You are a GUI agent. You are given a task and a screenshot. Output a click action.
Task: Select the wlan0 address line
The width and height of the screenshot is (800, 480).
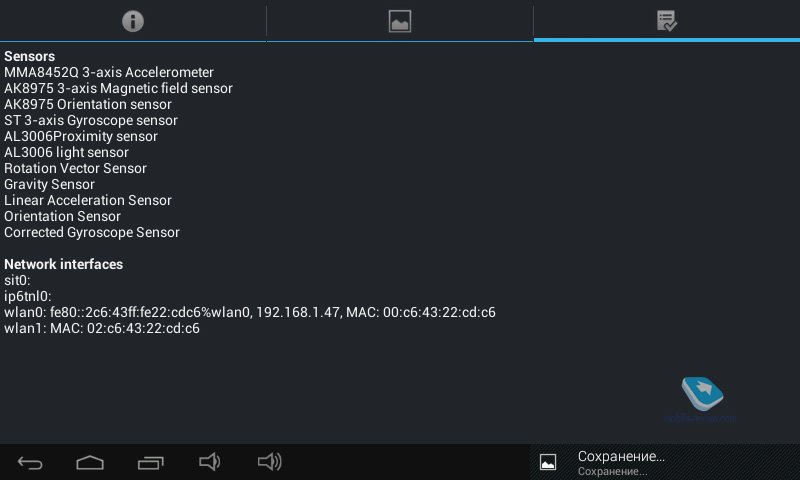coord(249,312)
